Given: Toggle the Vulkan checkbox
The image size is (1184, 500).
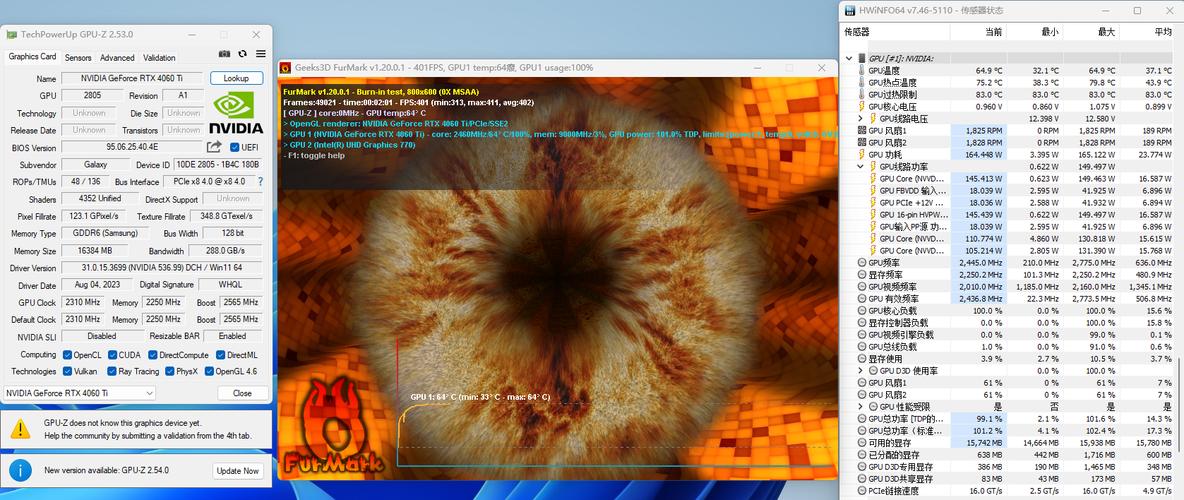Looking at the screenshot, I should coord(67,372).
